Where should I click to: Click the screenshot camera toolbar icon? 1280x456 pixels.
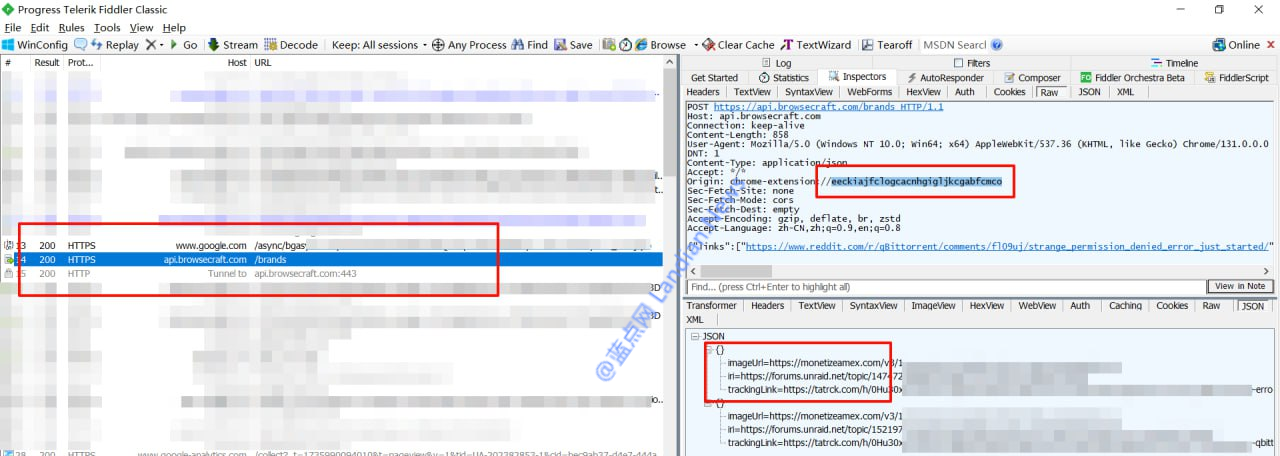[x=609, y=45]
